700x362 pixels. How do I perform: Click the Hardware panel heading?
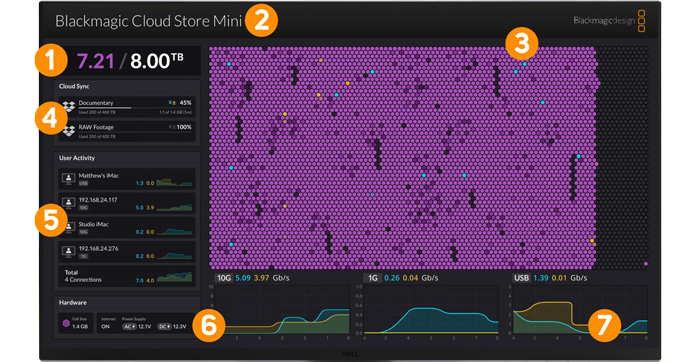73,302
